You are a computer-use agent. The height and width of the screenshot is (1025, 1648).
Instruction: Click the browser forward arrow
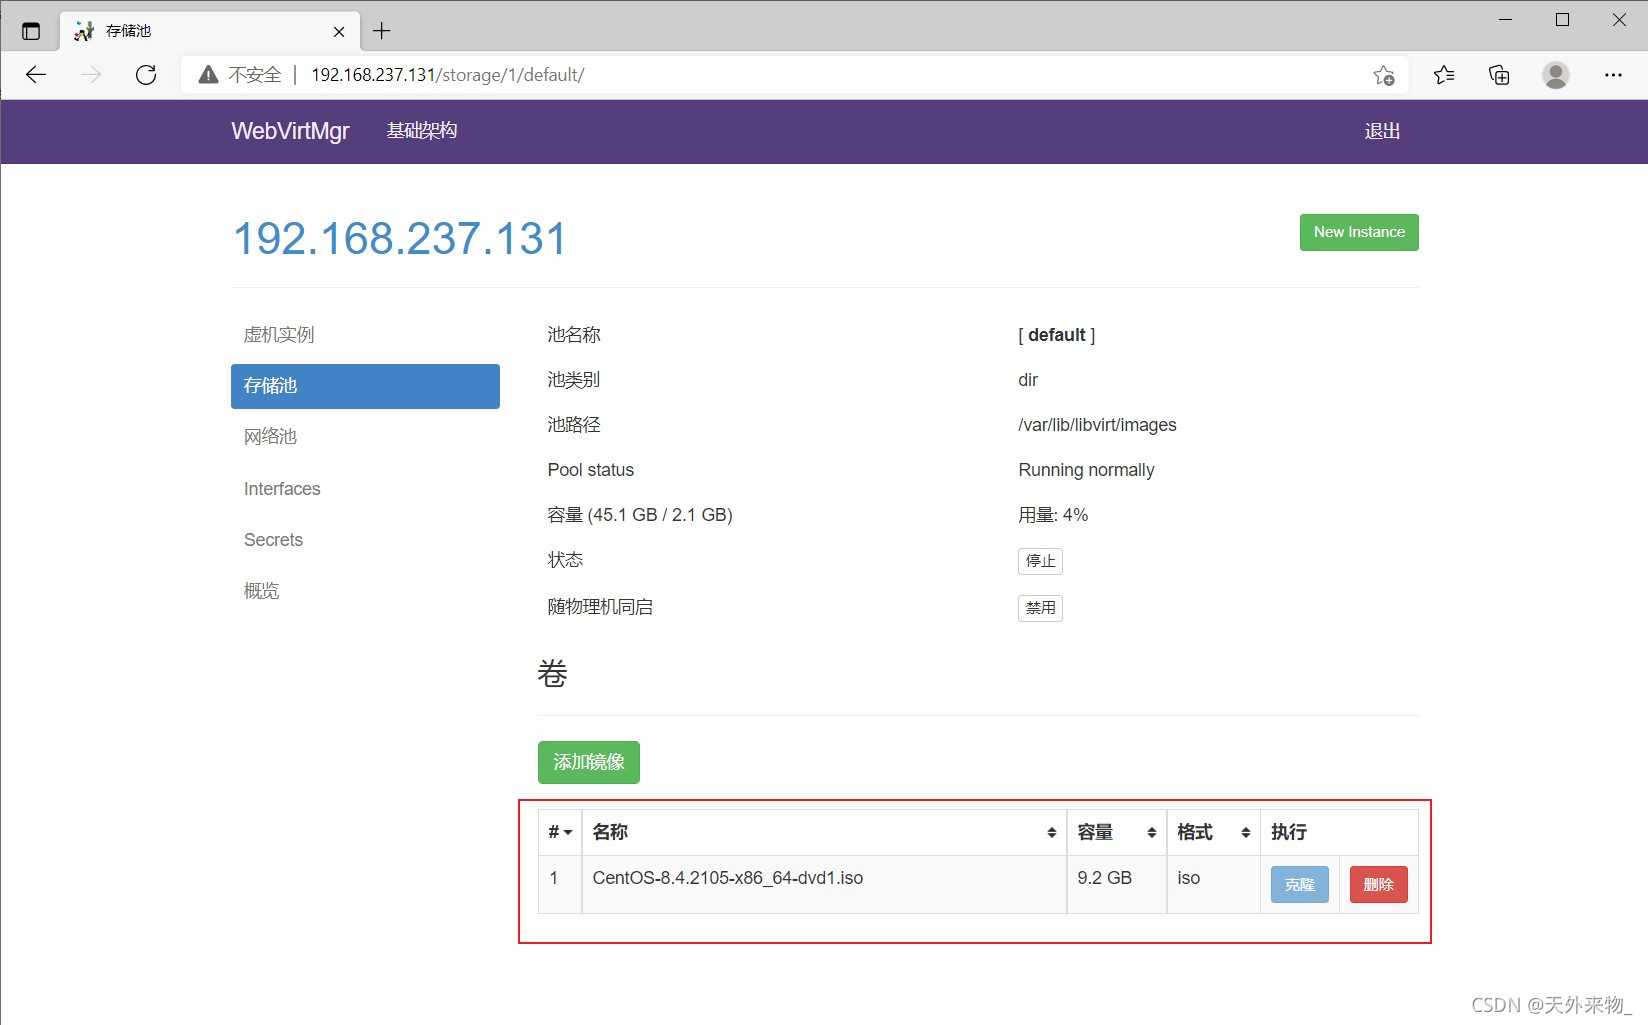pyautogui.click(x=91, y=75)
